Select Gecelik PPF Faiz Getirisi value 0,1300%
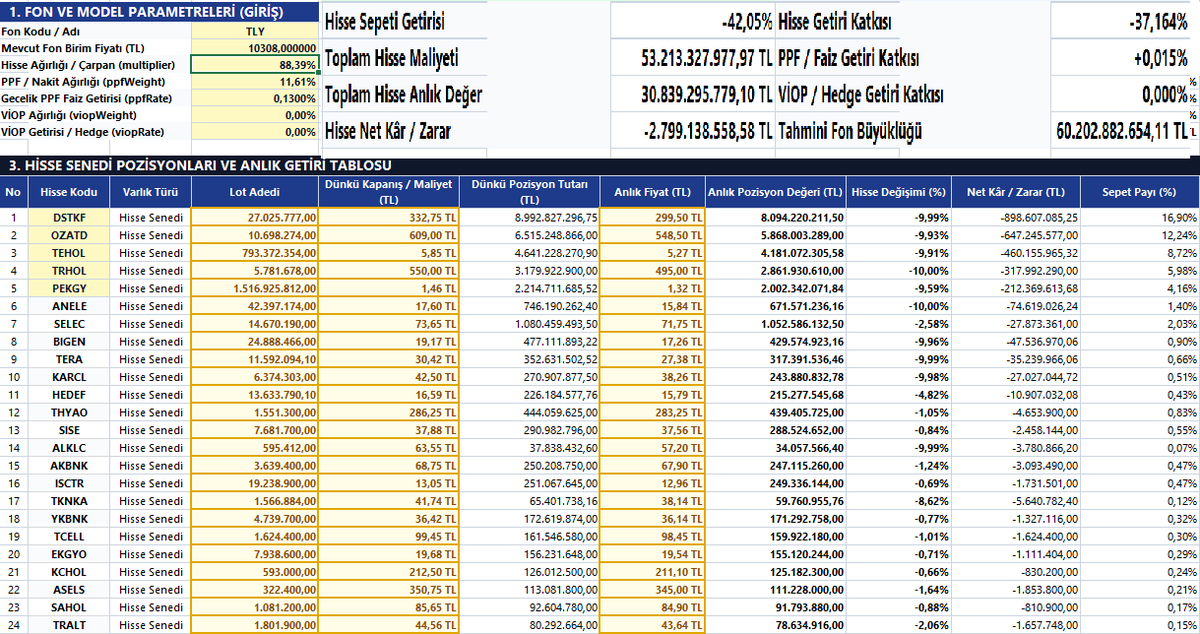This screenshot has height=634, width=1200. 254,98
